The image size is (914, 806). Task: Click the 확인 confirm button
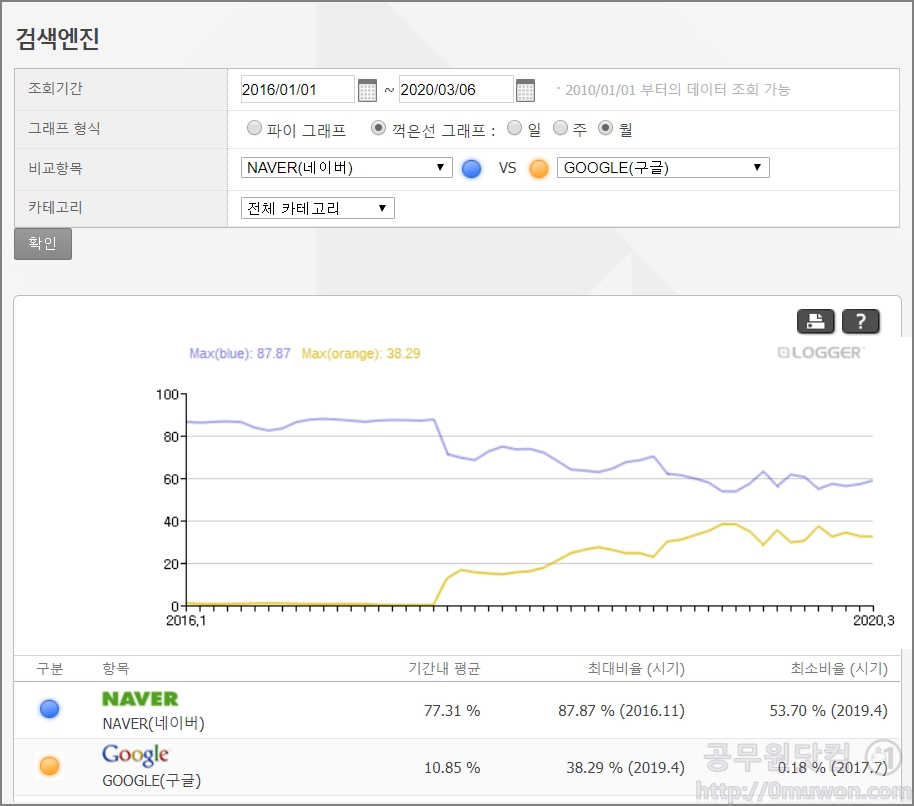point(43,244)
